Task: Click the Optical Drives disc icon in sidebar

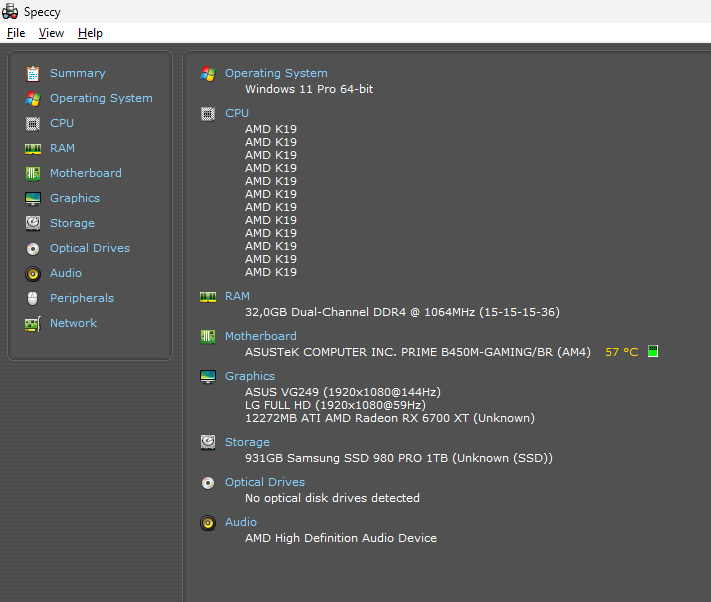Action: coord(33,248)
